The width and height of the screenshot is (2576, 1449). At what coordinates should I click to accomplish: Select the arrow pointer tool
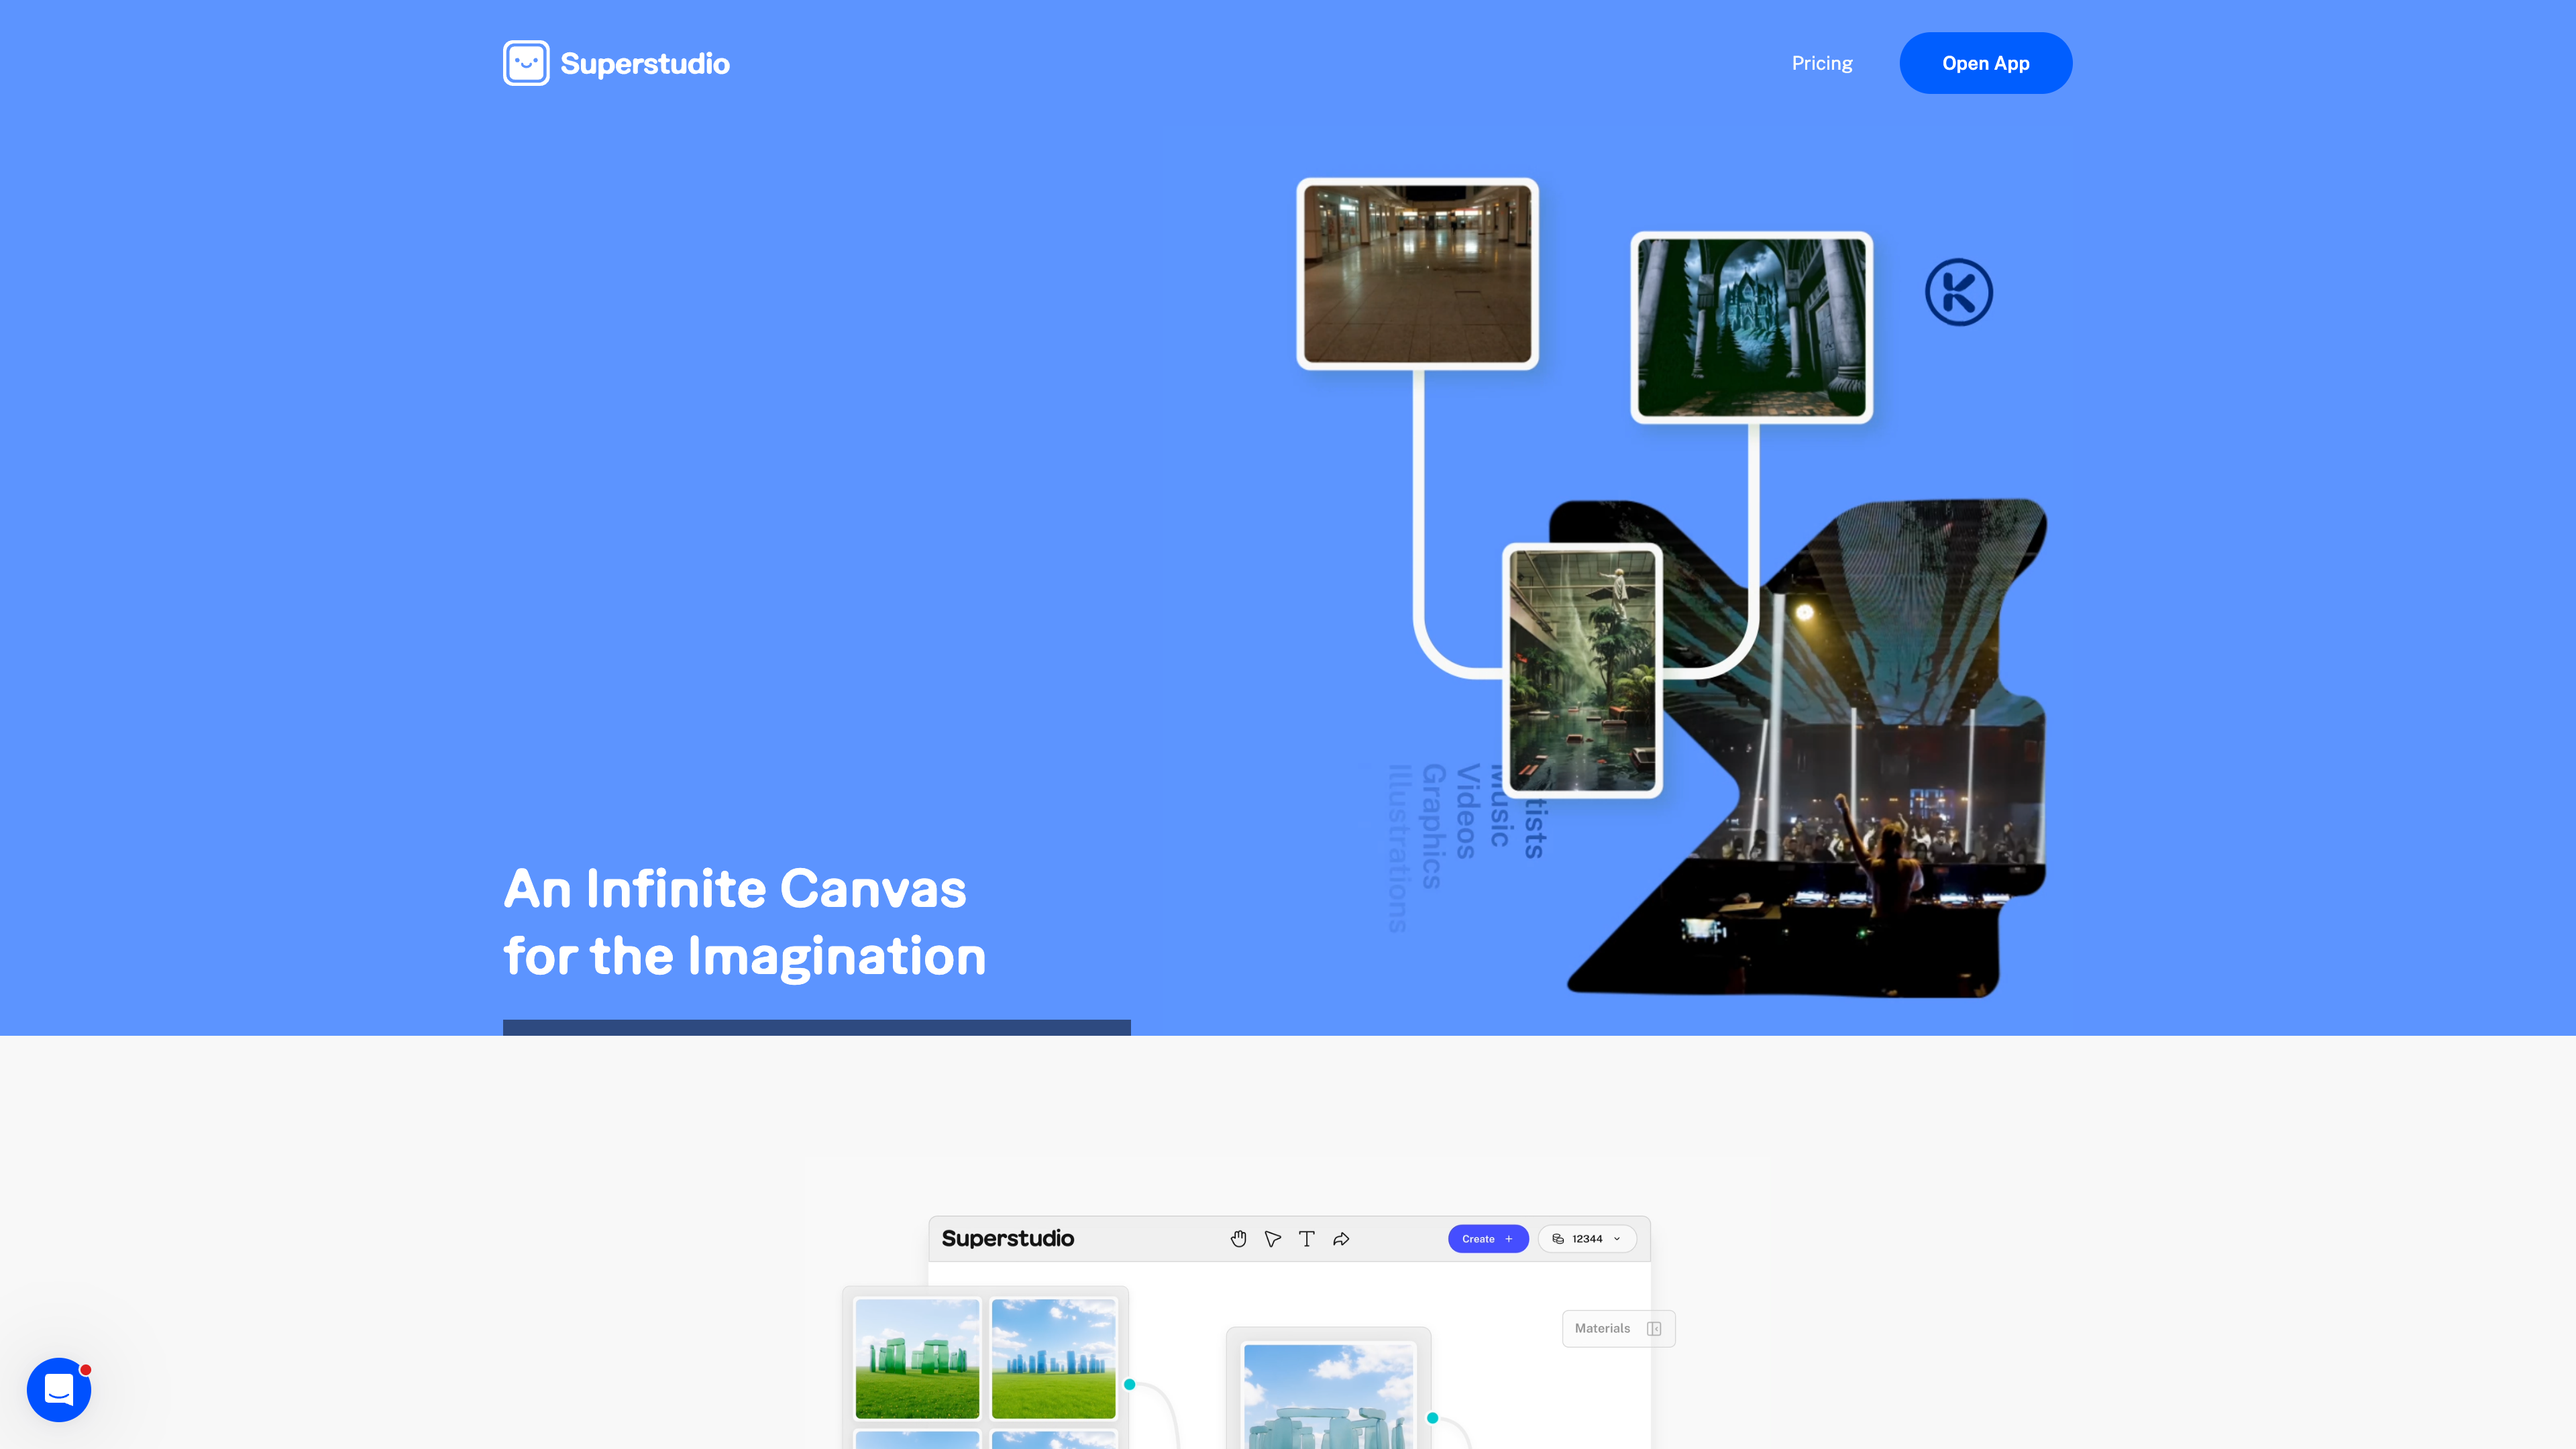(x=1272, y=1239)
